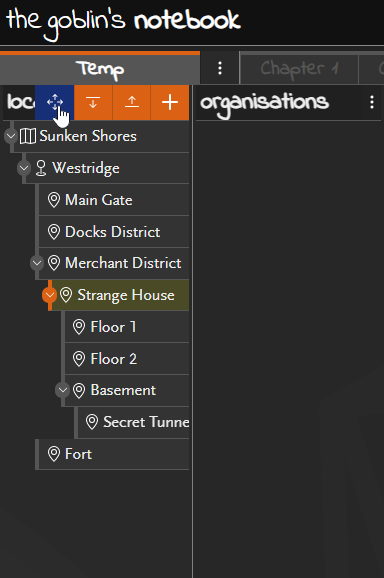Click the expand all (down arrow) icon

(x=93, y=102)
